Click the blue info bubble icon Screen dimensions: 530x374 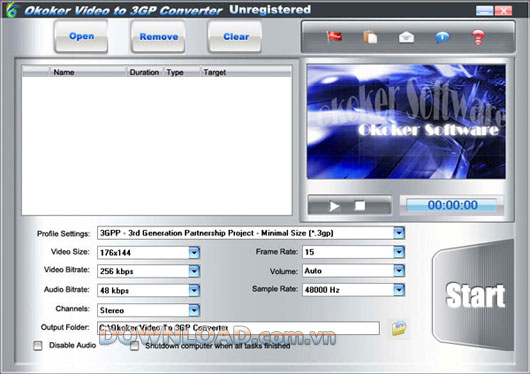pos(442,37)
